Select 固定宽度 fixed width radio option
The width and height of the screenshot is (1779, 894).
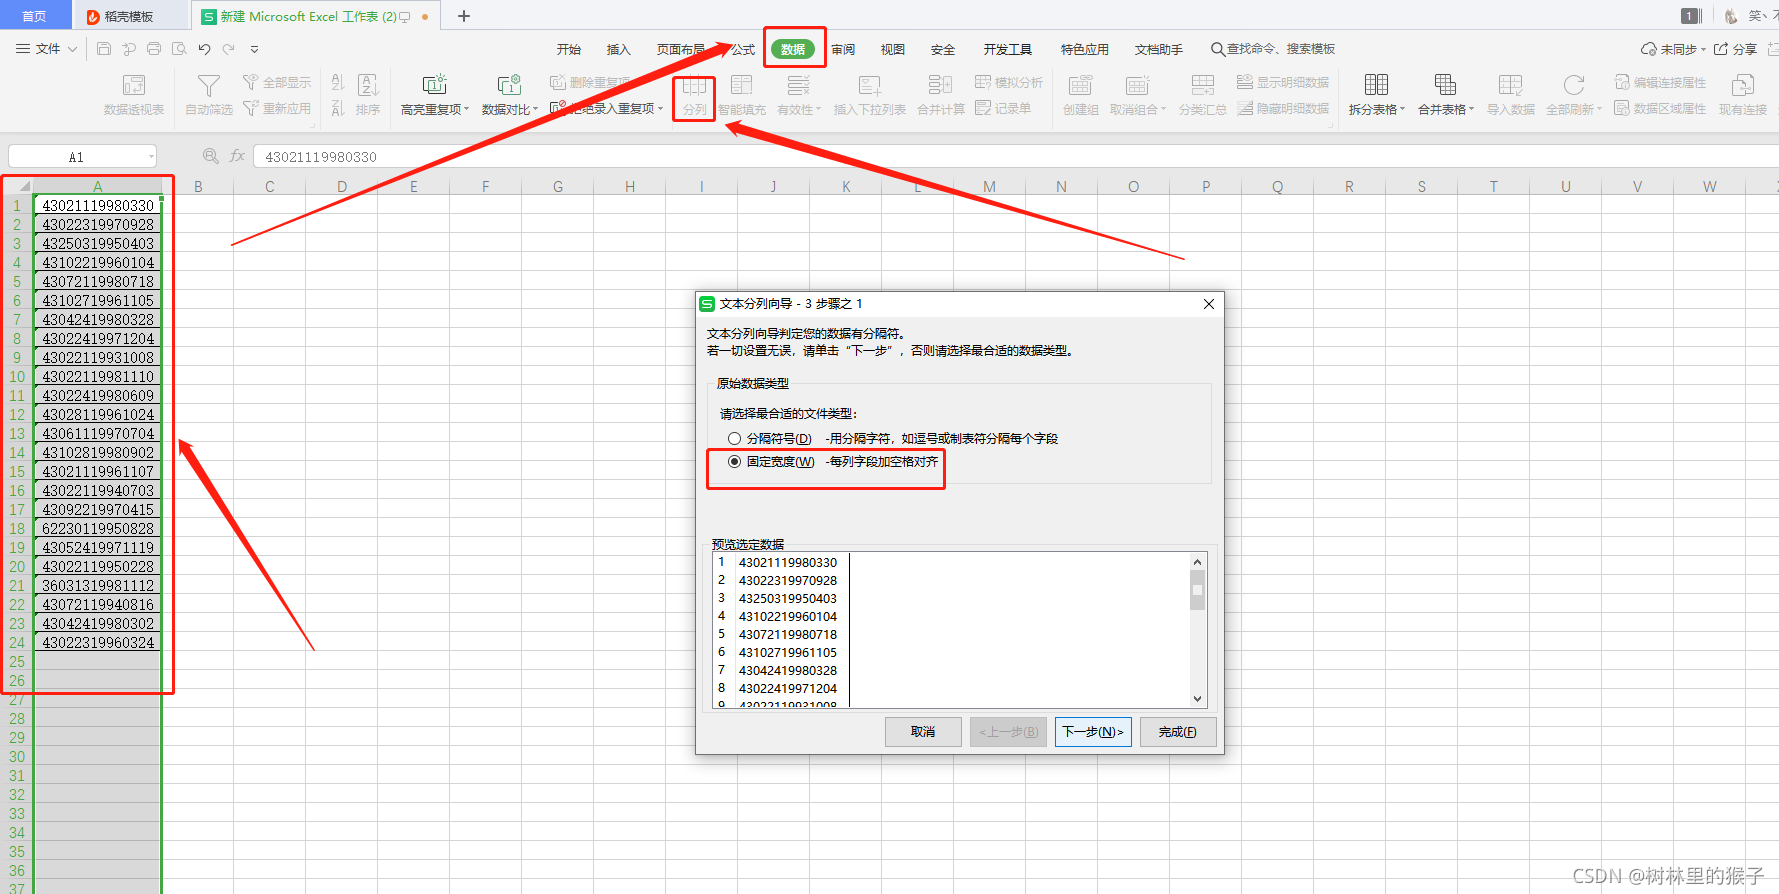tap(735, 461)
